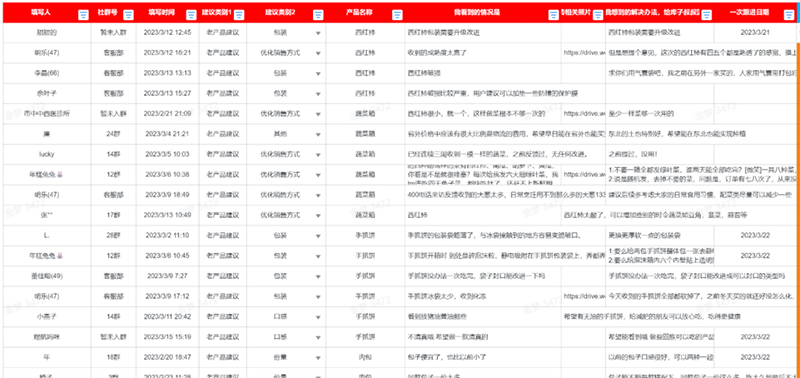Screen dimensions: 800x378
Task: Expand 包装 dropdown in 2023/3/2 11:10 row
Action: [x=318, y=236]
